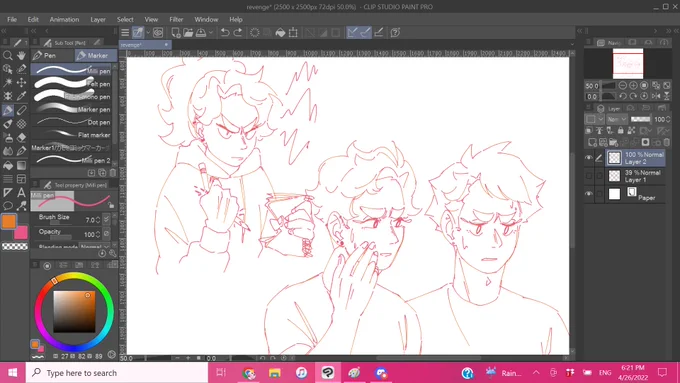680x383 pixels.
Task: Toggle Snap to grid in command bar
Action: click(379, 33)
